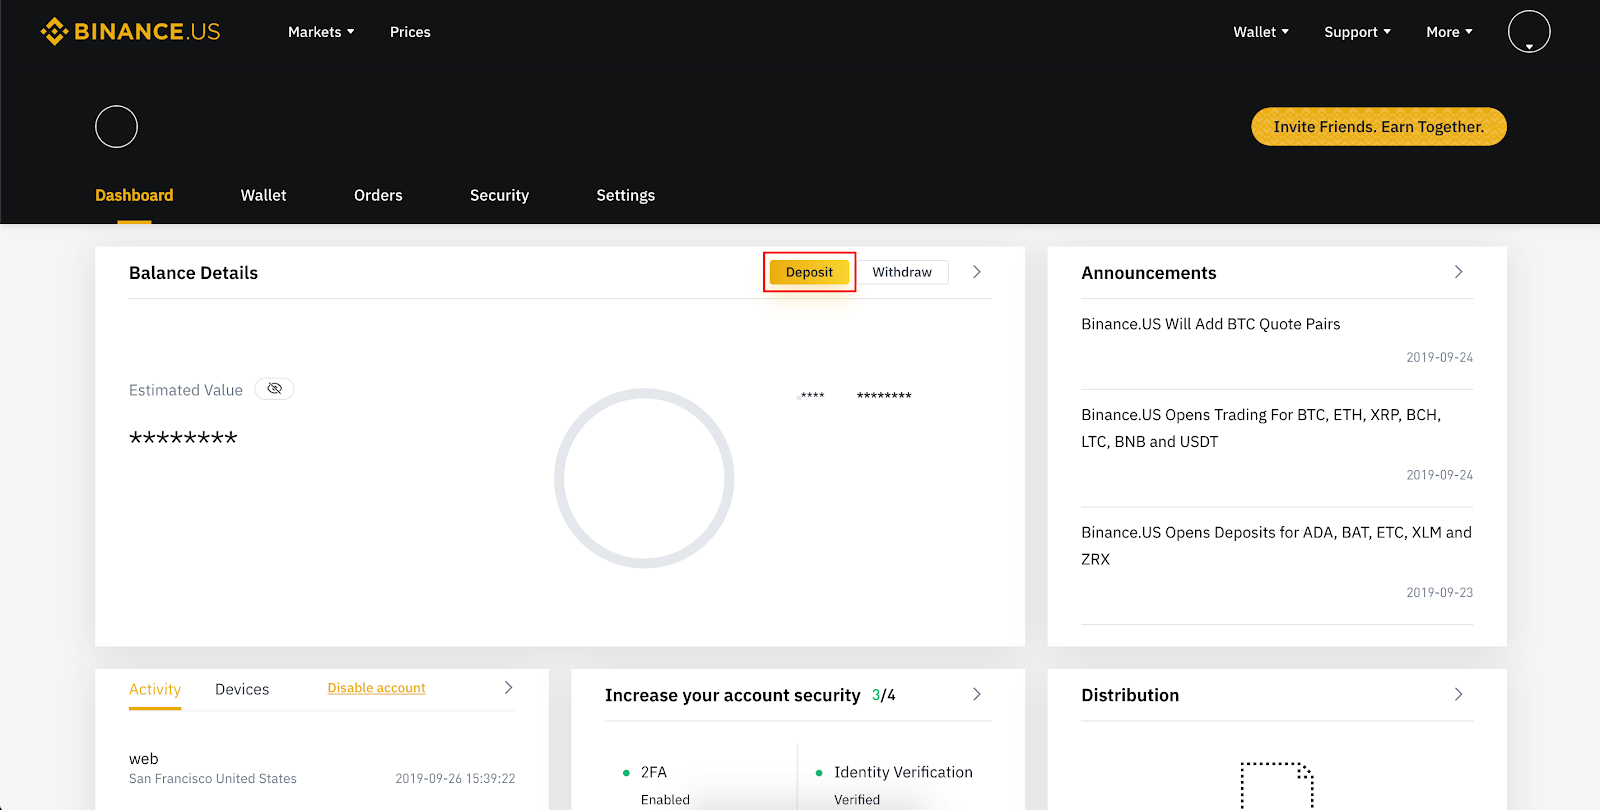Viewport: 1600px width, 810px height.
Task: Click the Announcements heading
Action: [x=1149, y=273]
